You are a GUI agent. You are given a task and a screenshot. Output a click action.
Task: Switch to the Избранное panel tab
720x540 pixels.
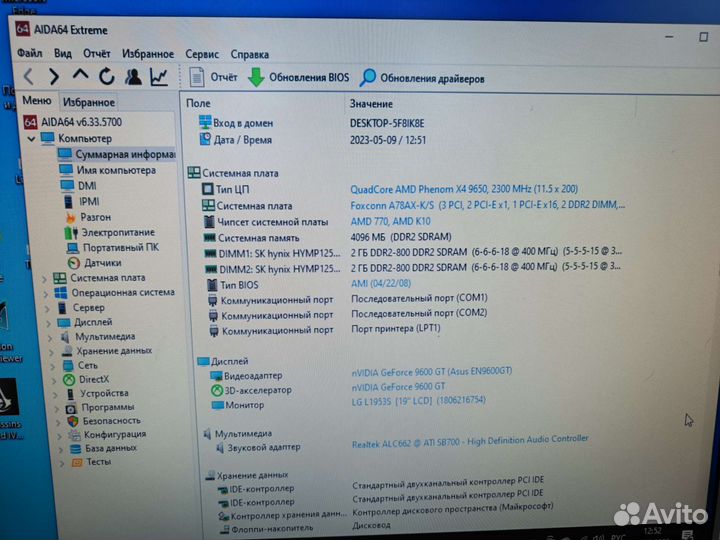(88, 102)
